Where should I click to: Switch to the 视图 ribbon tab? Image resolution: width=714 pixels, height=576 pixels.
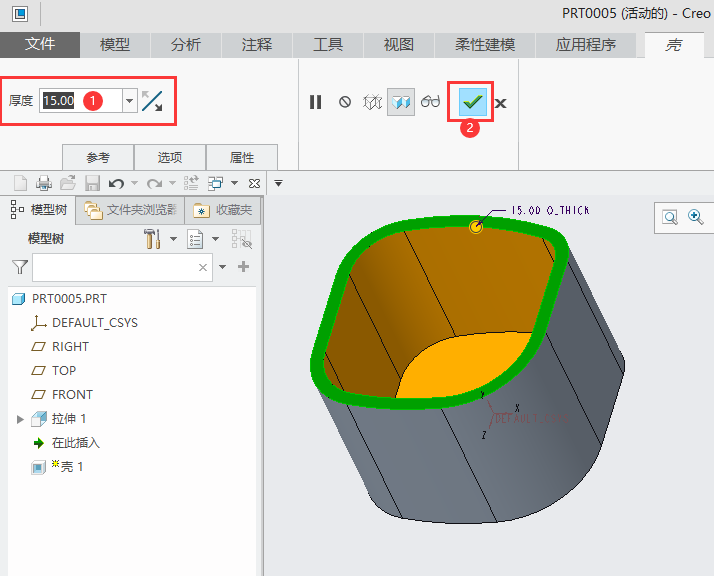click(398, 45)
